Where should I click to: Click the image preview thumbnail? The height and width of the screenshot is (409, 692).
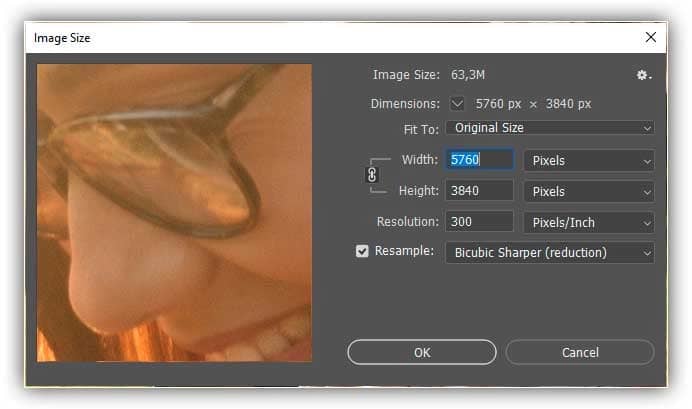point(174,213)
